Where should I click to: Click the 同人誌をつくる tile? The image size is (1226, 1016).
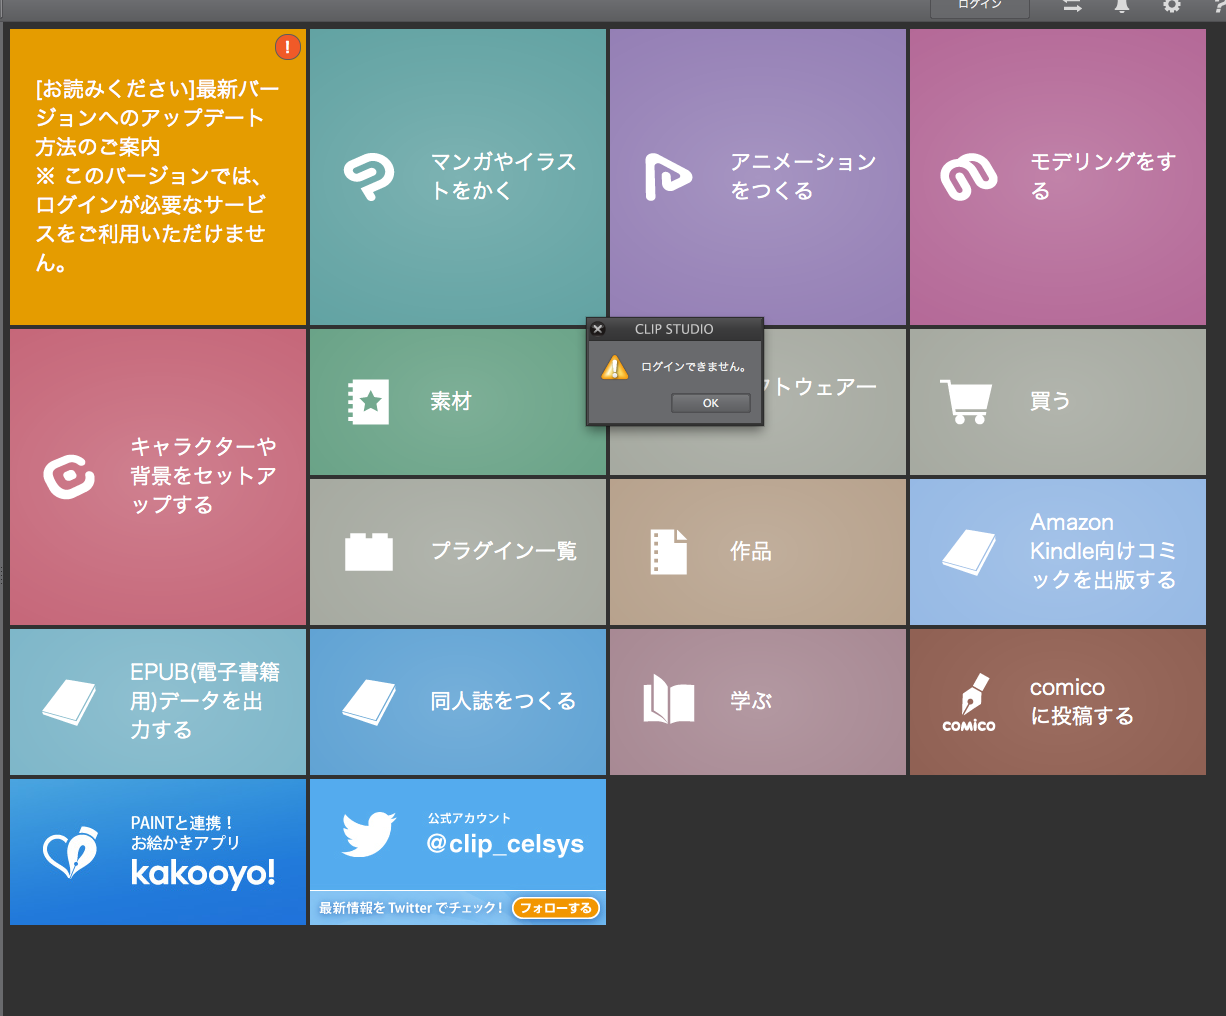pyautogui.click(x=458, y=702)
